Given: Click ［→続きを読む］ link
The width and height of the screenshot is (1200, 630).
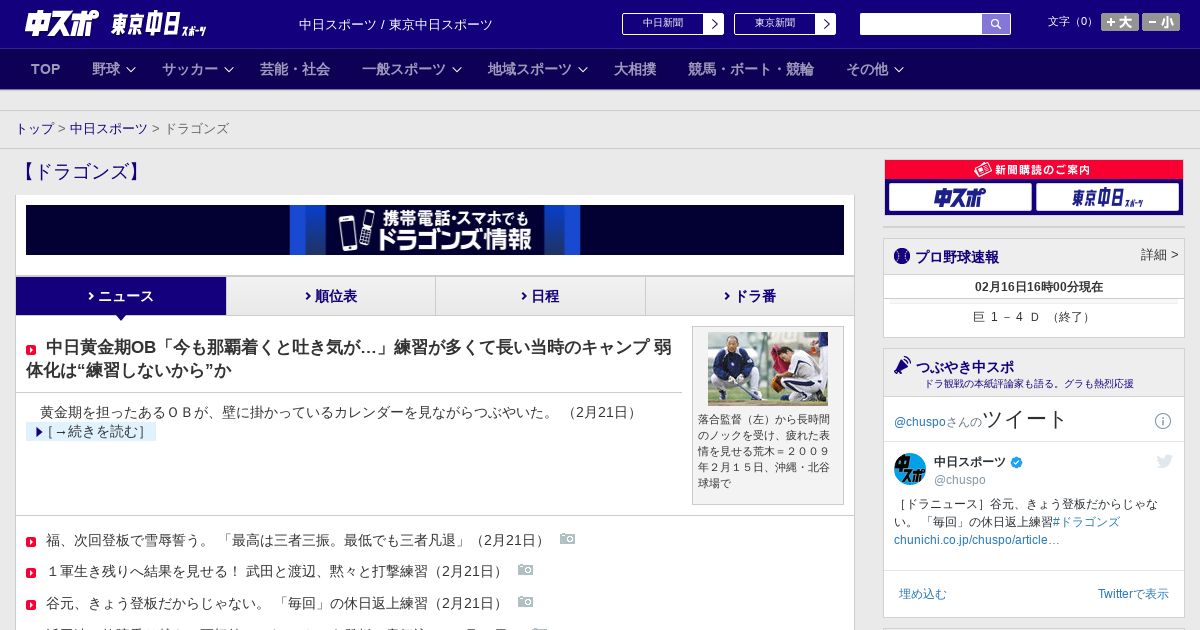Looking at the screenshot, I should pyautogui.click(x=91, y=432).
